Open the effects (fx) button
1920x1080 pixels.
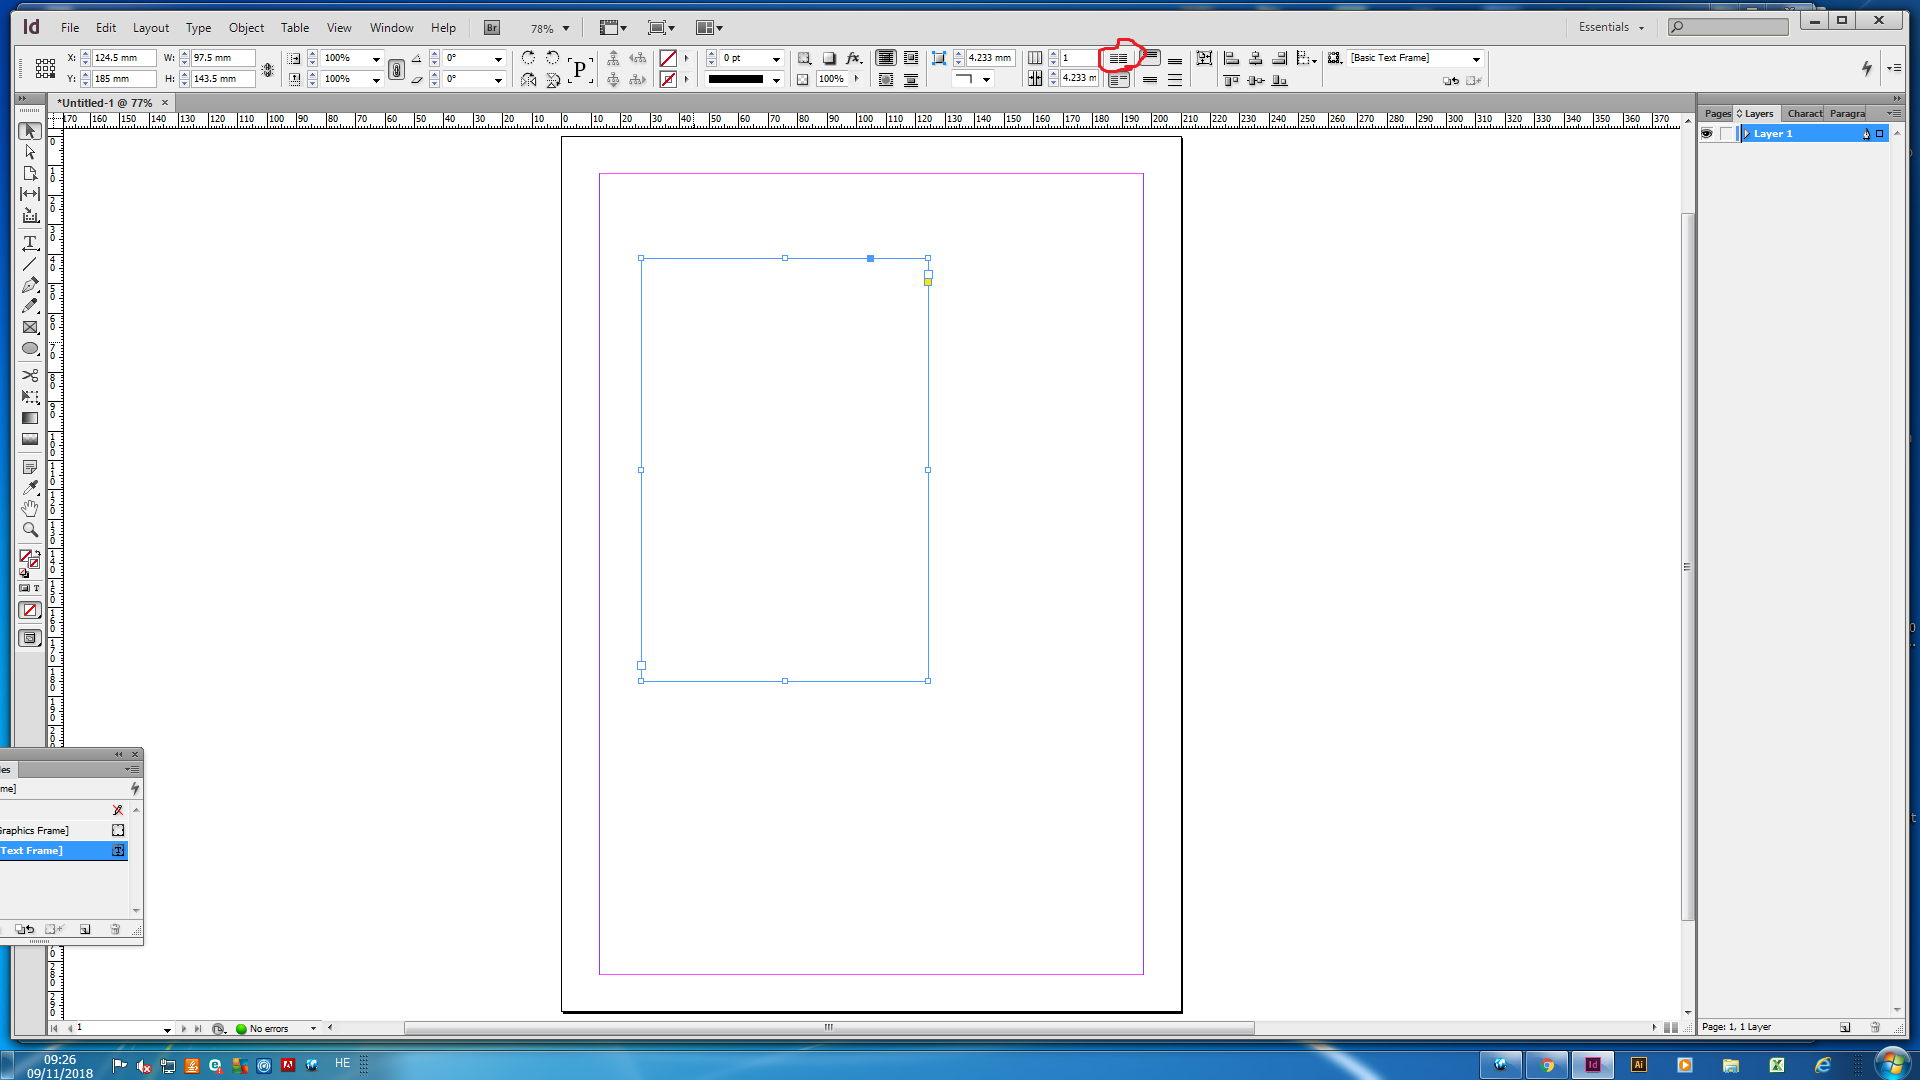point(853,58)
